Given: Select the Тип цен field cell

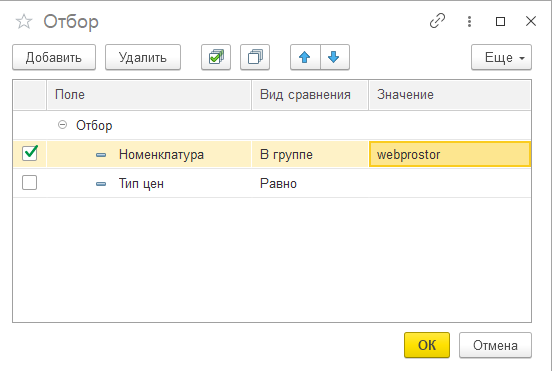Looking at the screenshot, I should pos(149,183).
